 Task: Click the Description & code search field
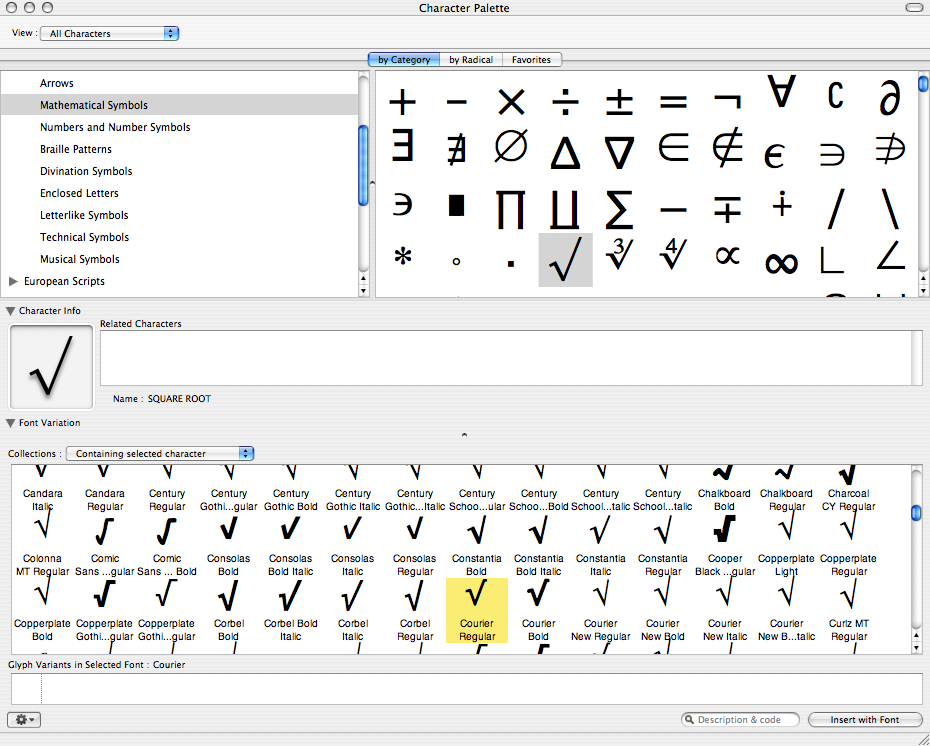point(740,719)
